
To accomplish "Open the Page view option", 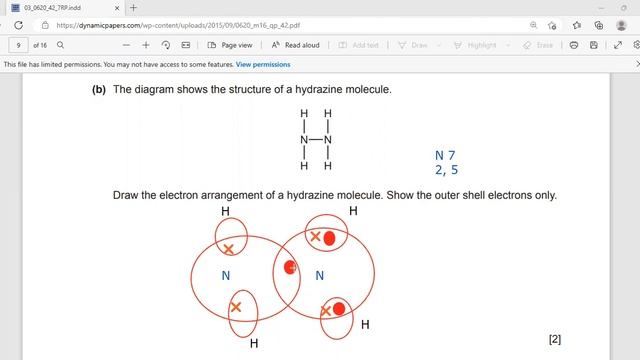I will pos(230,45).
